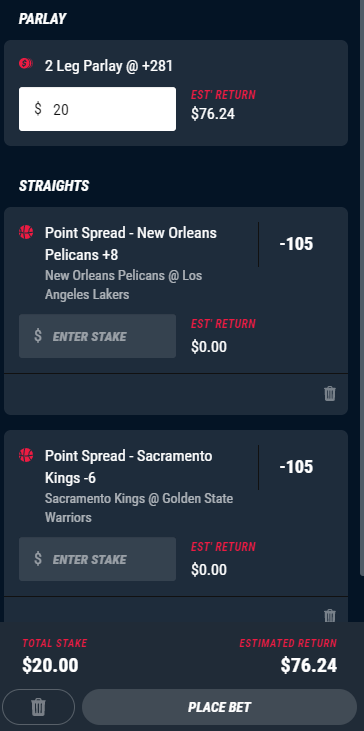Open Sacramento Kings @ Golden State Warriors matchup
Viewport: 364px width, 731px height.
(x=139, y=508)
